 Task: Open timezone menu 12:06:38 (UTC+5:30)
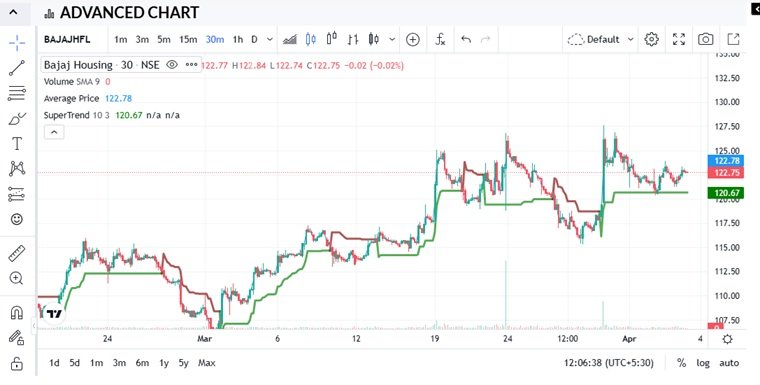click(x=608, y=363)
